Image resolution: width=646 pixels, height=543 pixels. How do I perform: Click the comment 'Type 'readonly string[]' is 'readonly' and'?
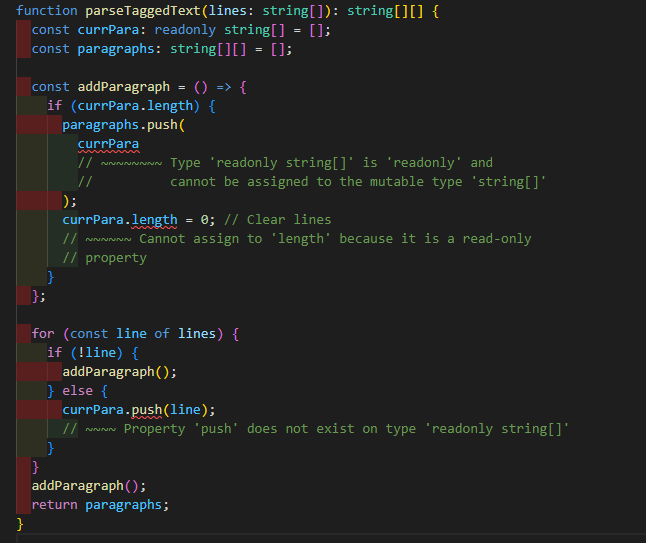[x=331, y=163]
